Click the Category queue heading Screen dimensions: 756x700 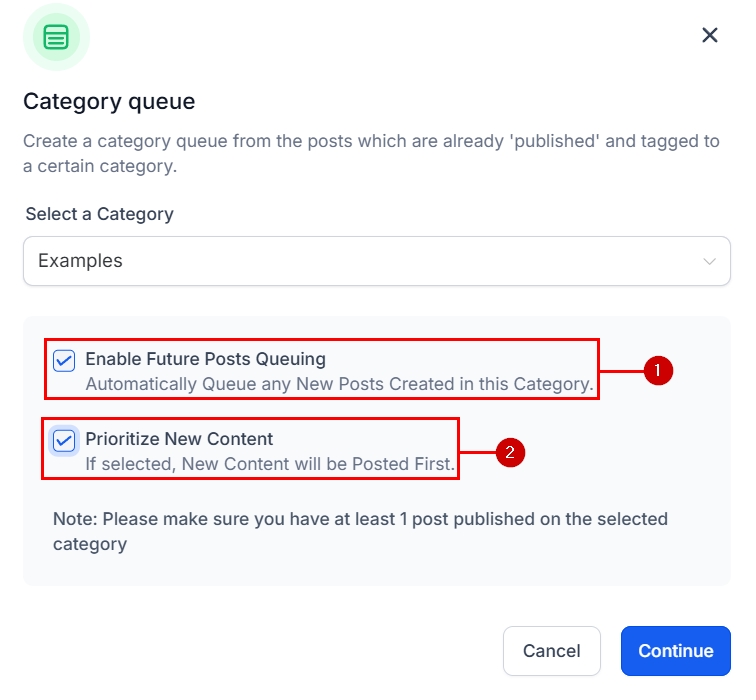tap(109, 101)
